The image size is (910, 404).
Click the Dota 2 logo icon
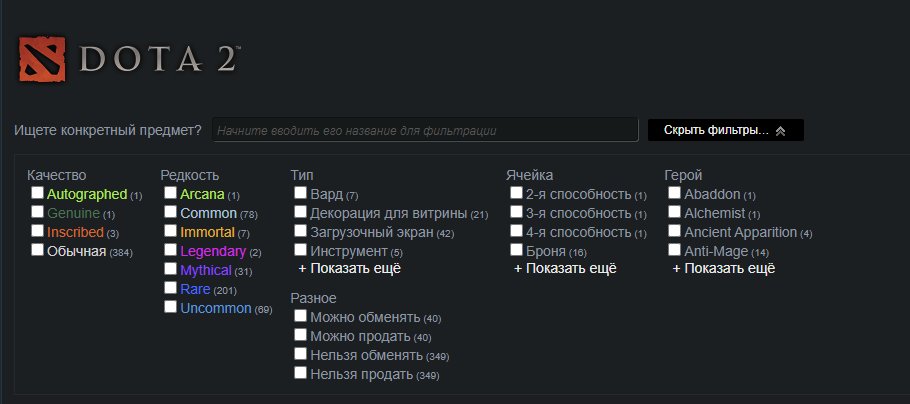click(42, 59)
